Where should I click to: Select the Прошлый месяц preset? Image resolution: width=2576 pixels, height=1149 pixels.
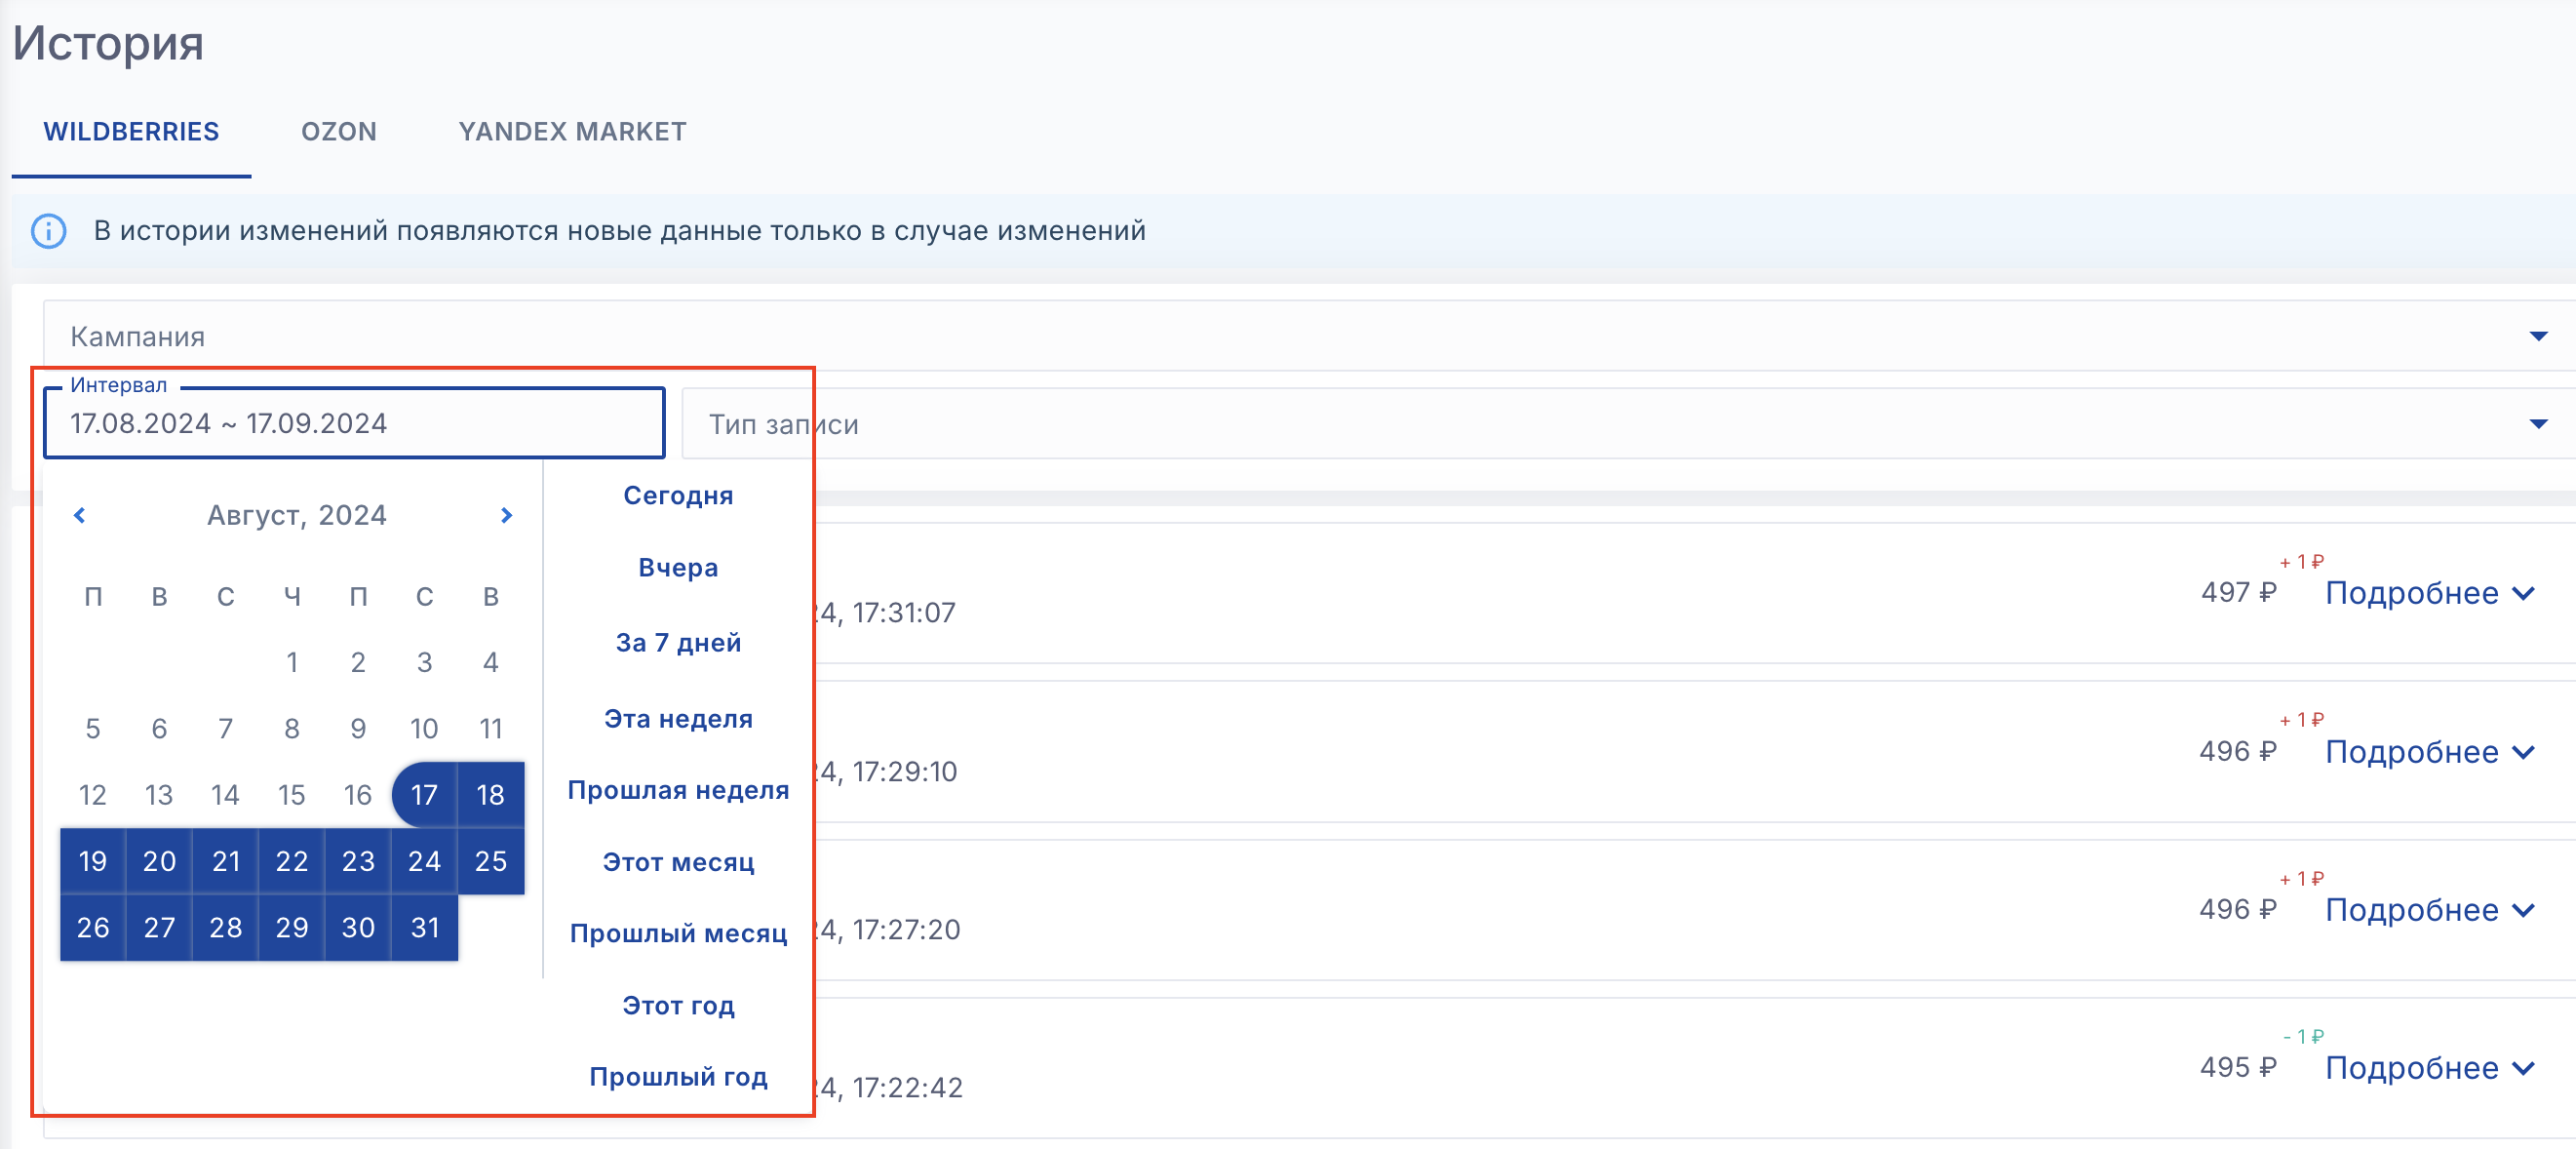point(678,933)
